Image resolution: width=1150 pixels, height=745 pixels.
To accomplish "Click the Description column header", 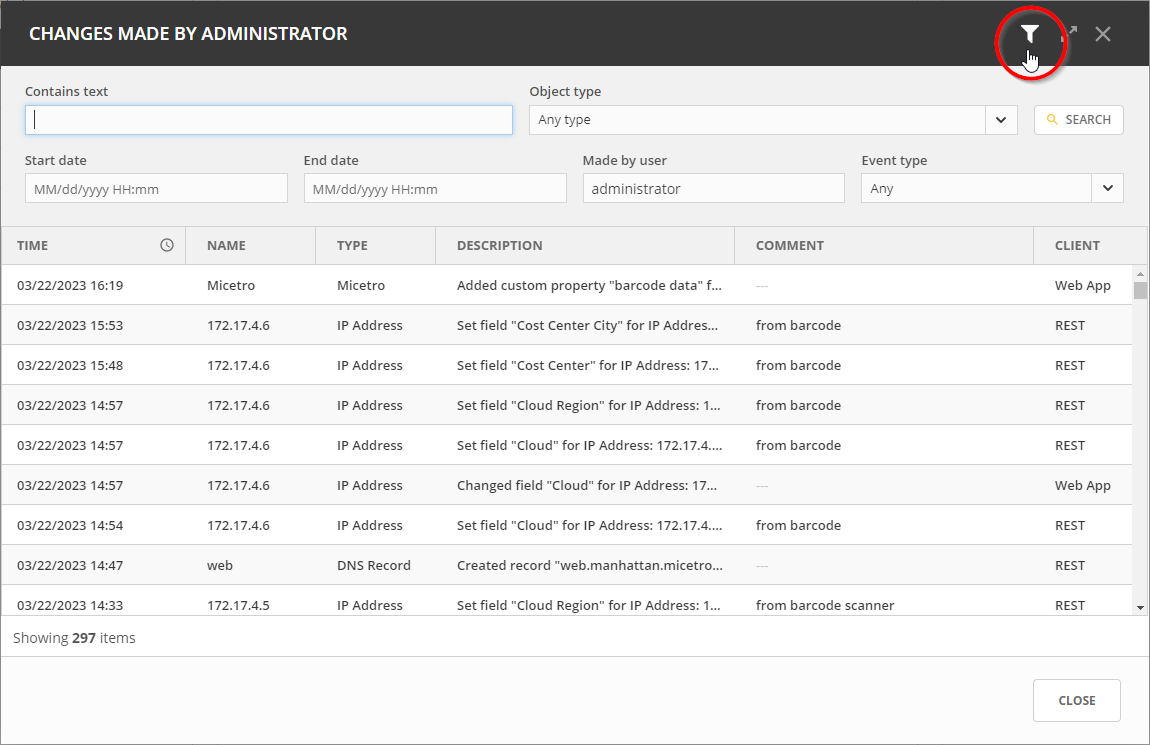I will (499, 245).
